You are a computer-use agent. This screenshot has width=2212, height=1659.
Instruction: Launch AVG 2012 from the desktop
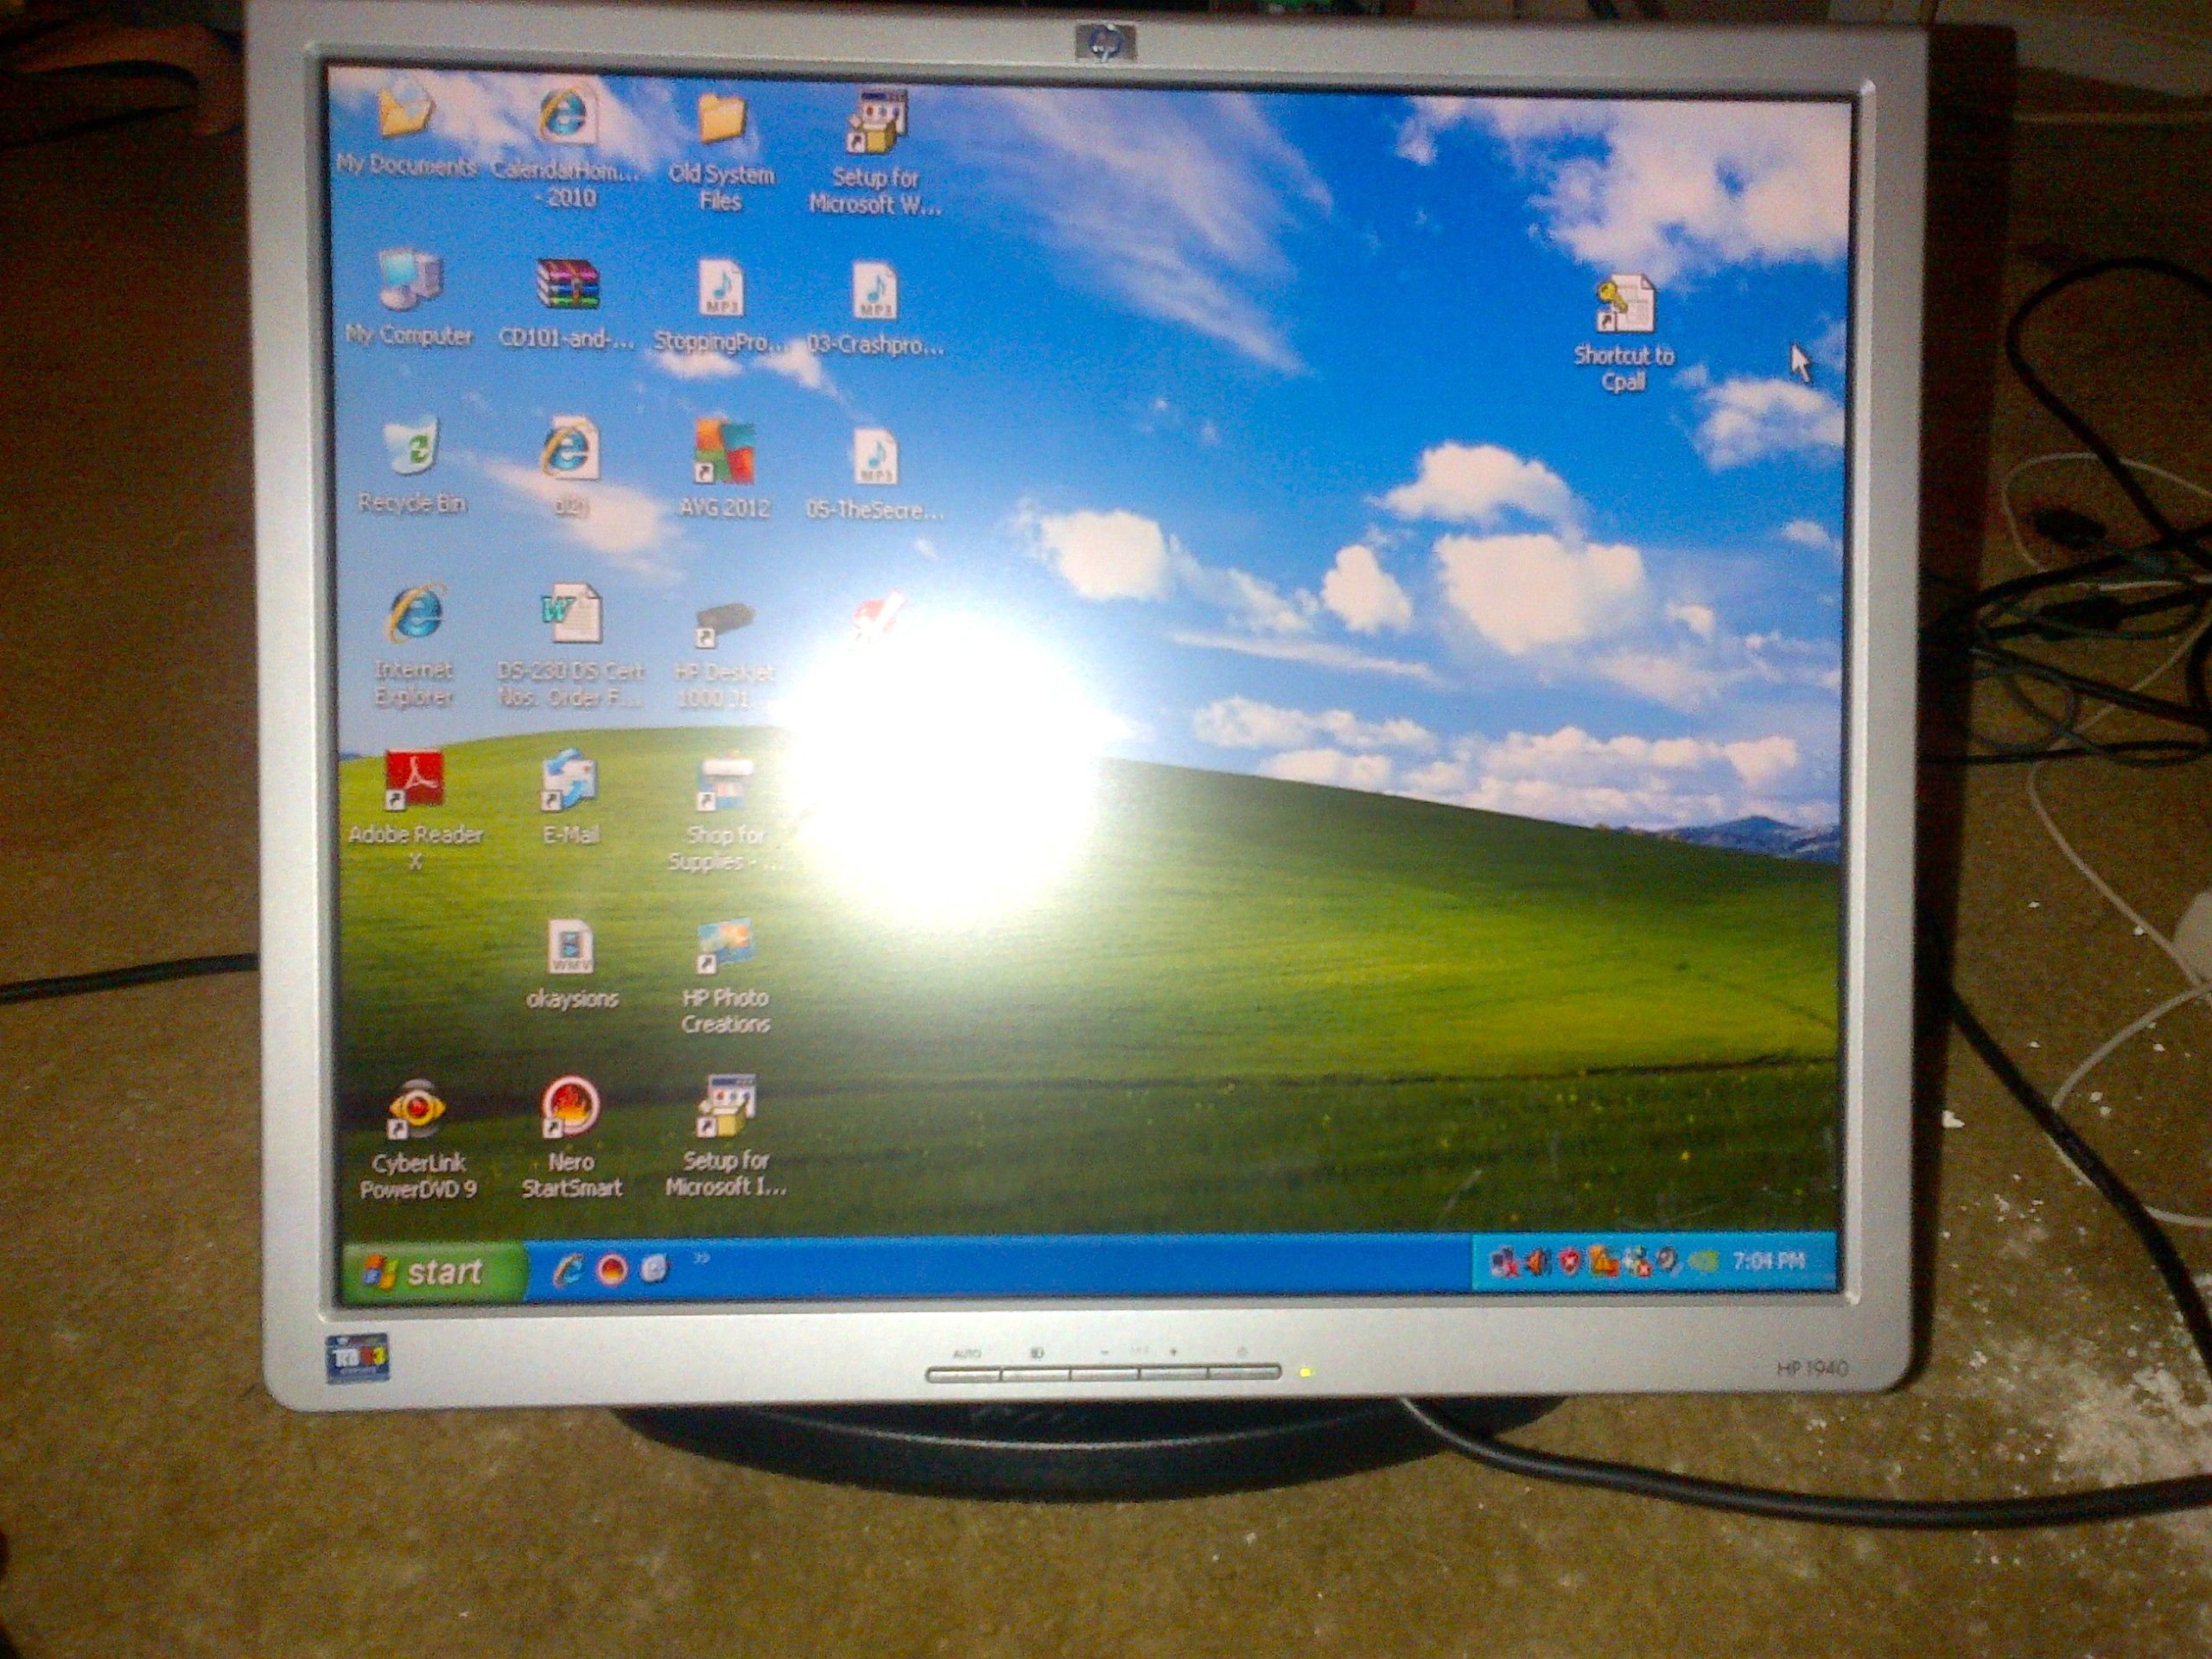[724, 455]
